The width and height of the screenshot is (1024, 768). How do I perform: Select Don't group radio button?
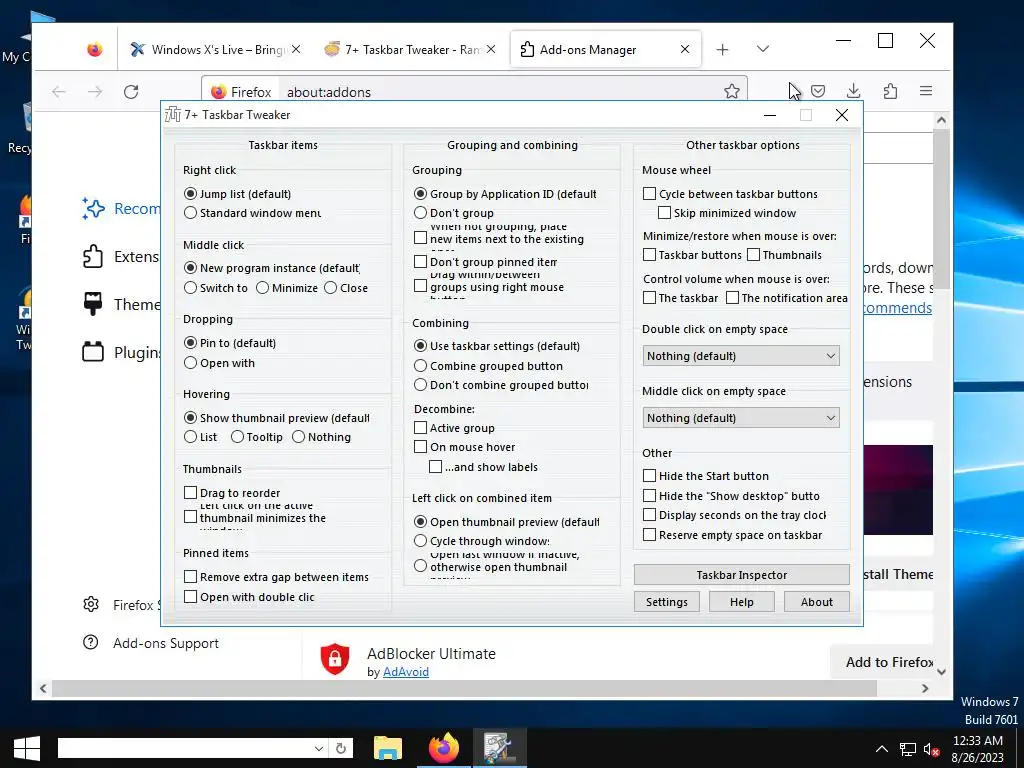pyautogui.click(x=420, y=213)
